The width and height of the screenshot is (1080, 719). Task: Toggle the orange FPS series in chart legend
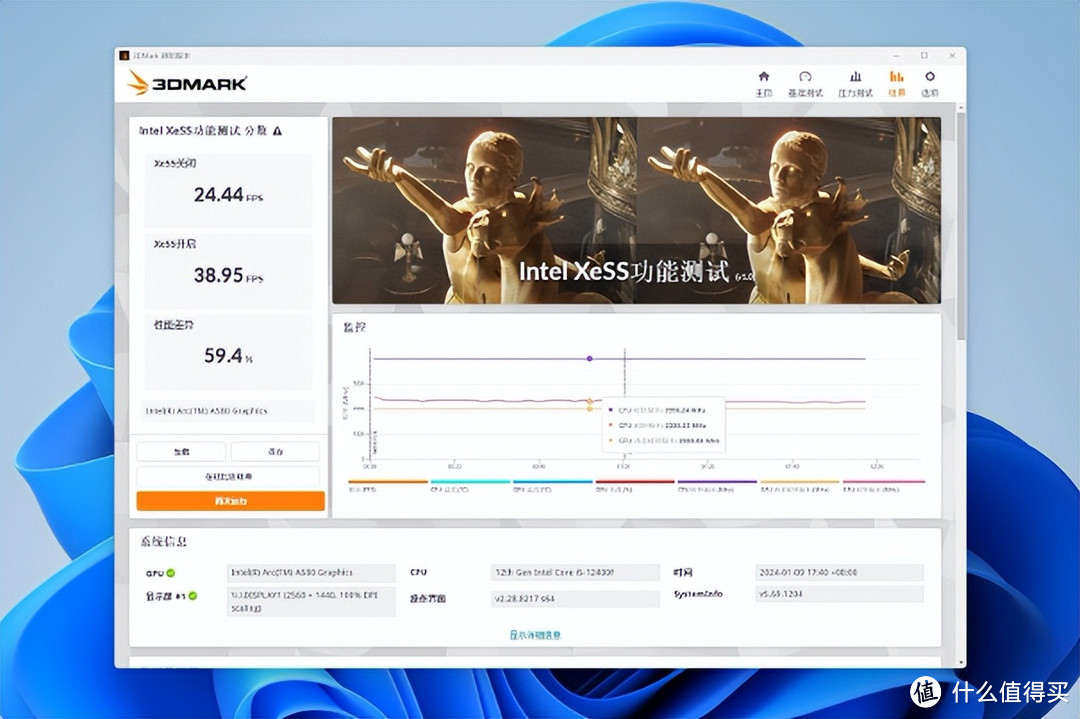[388, 486]
